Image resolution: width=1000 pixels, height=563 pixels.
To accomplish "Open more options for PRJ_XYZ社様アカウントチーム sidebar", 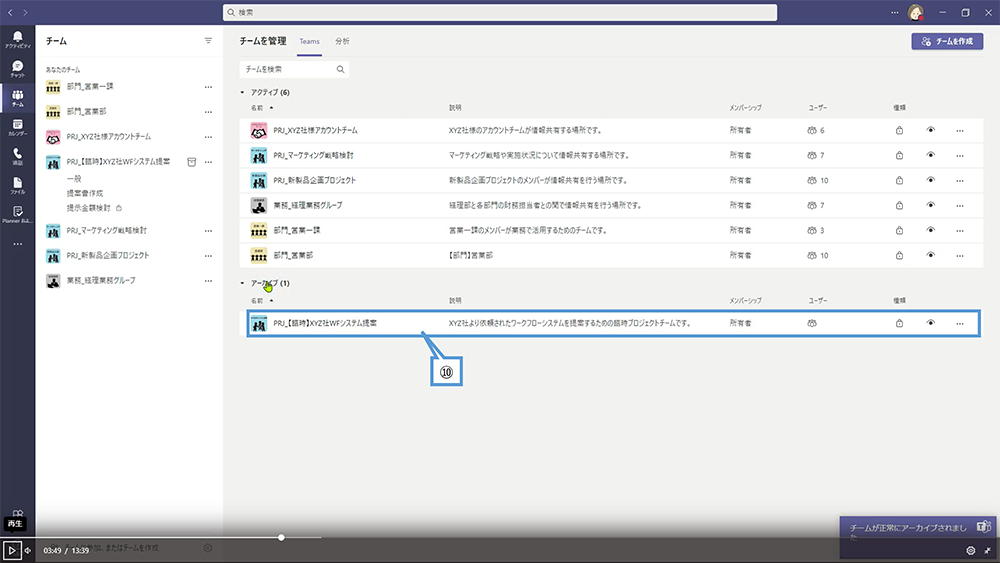I will point(209,136).
